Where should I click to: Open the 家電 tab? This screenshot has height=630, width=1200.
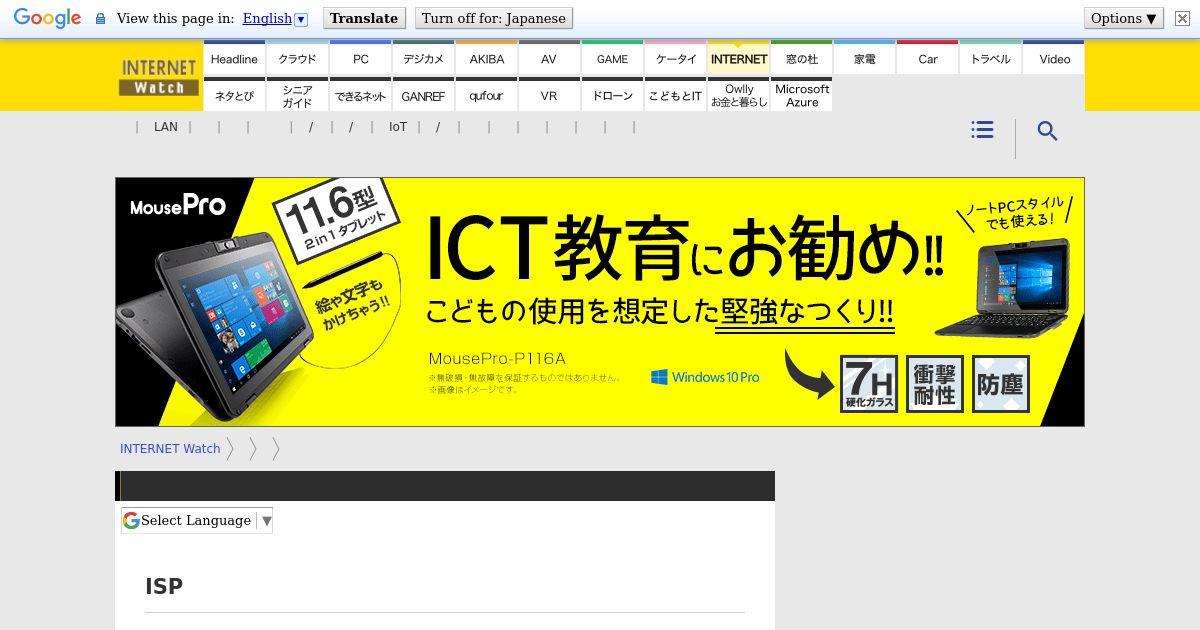(864, 58)
